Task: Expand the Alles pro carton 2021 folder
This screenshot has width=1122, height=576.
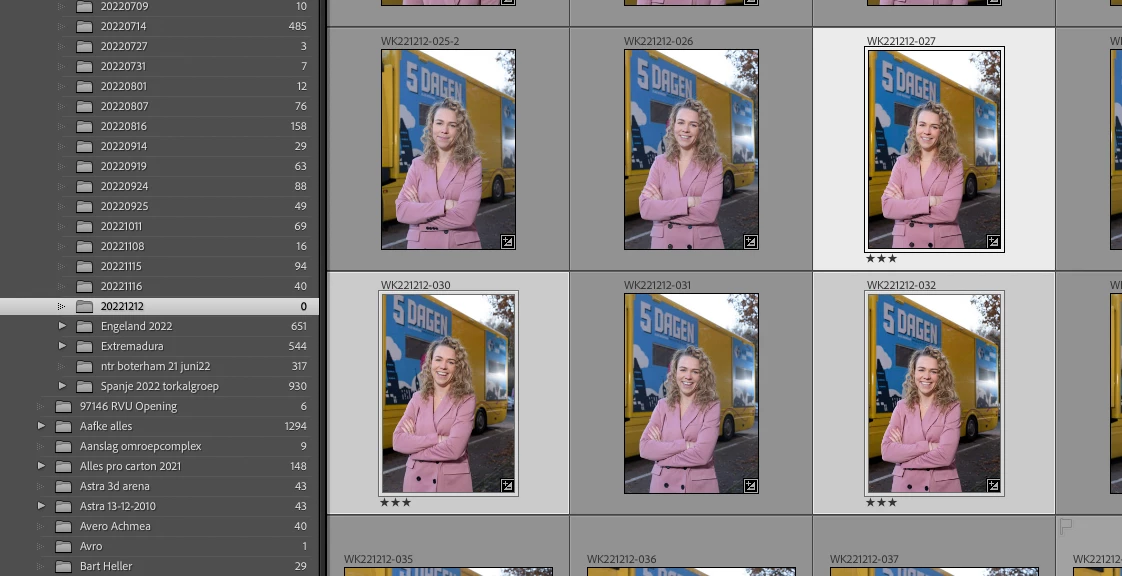Action: tap(41, 467)
